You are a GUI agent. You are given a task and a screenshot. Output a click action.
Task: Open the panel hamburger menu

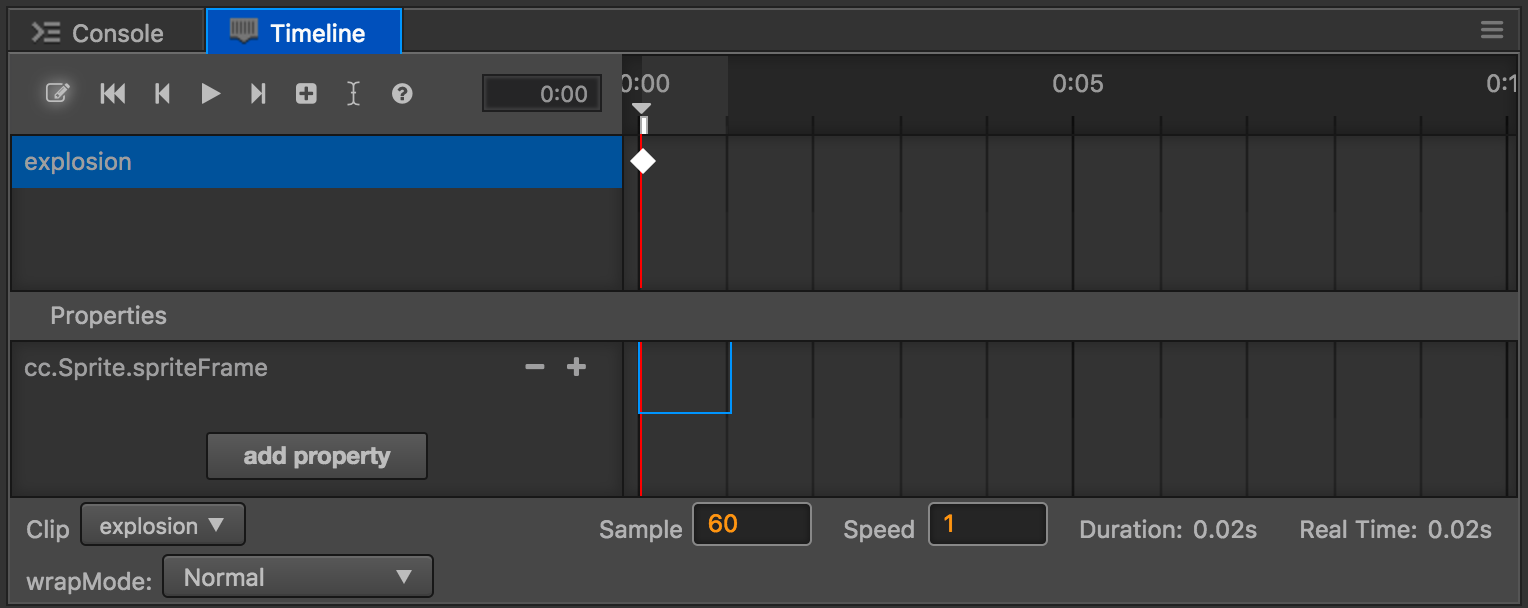pos(1492,31)
